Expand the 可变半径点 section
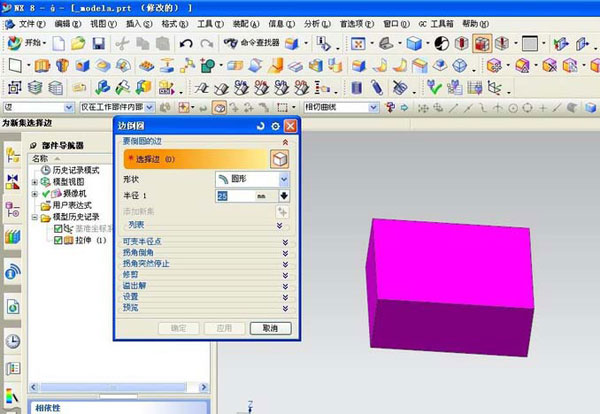The width and height of the screenshot is (600, 414). pos(205,242)
